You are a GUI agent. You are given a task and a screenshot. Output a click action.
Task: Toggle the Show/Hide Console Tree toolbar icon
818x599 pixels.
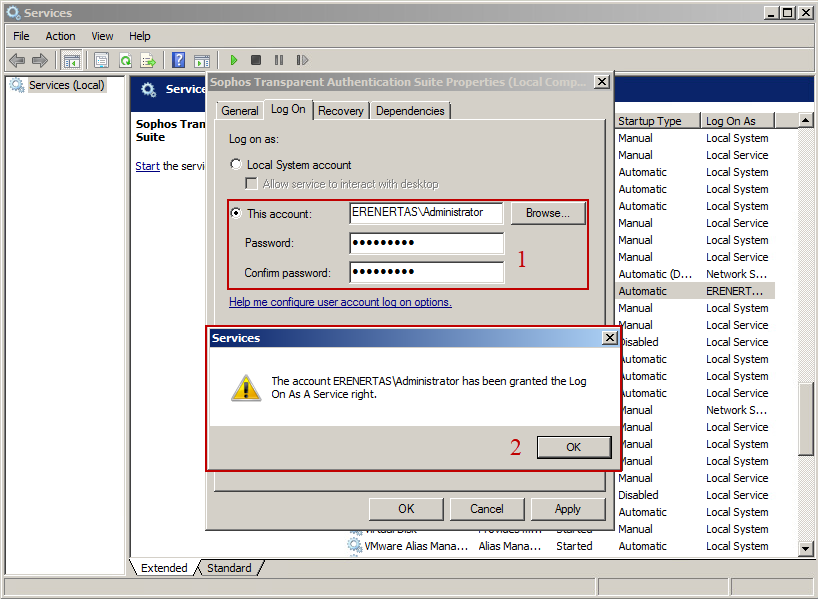[71, 61]
